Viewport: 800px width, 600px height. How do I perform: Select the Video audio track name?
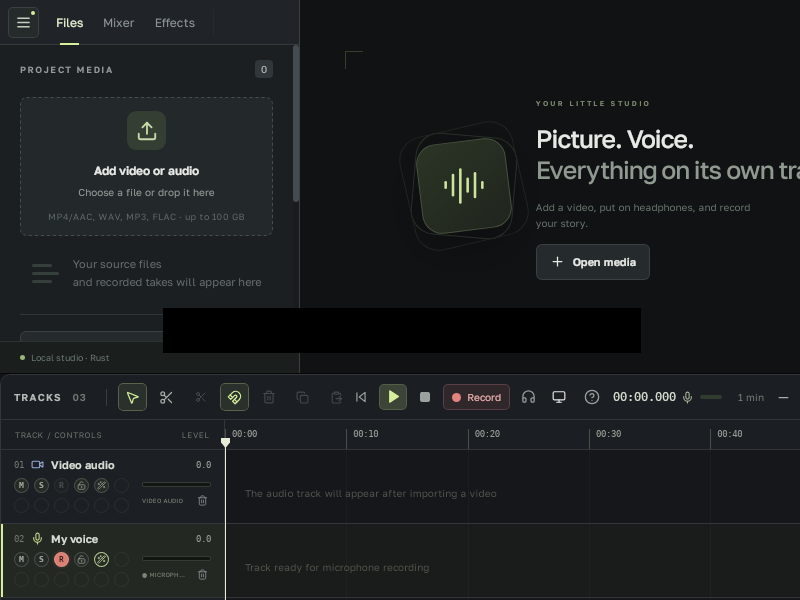pyautogui.click(x=83, y=465)
